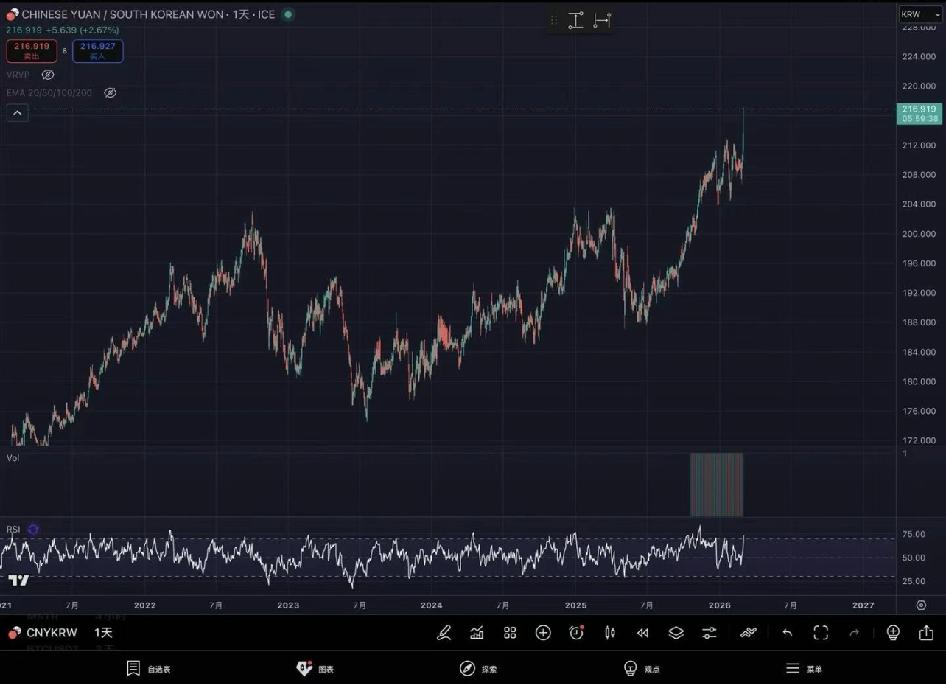Screen dimensions: 946x684
Task: Open the indicators chart icon
Action: 477,632
